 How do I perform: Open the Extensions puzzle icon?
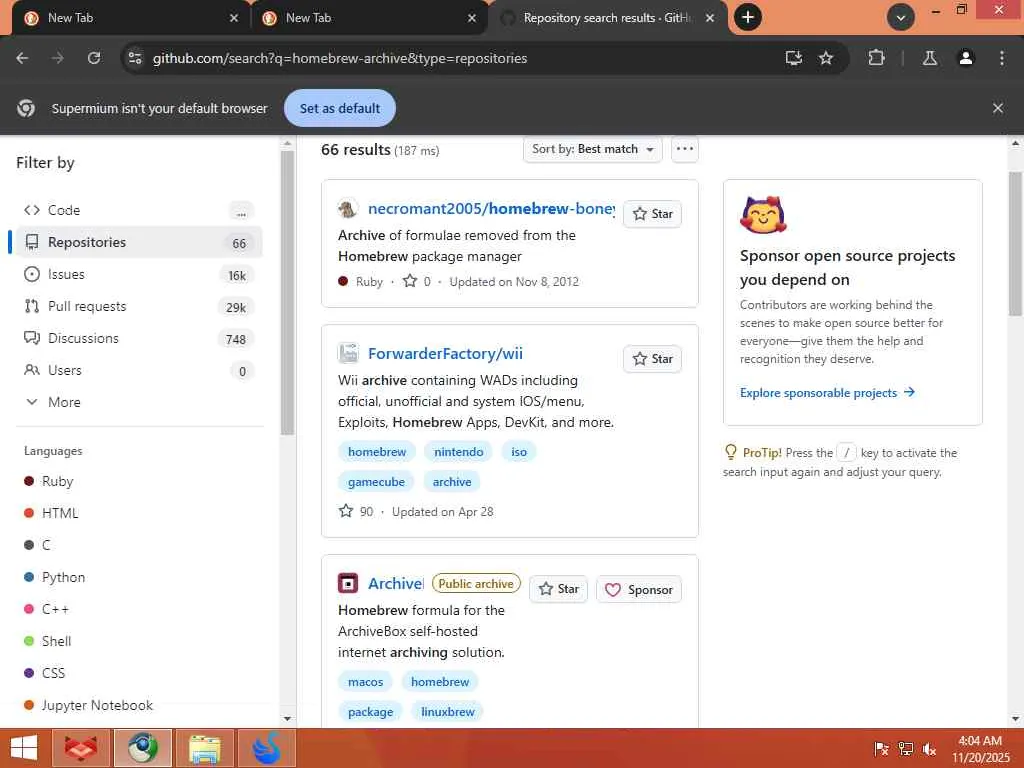point(876,58)
